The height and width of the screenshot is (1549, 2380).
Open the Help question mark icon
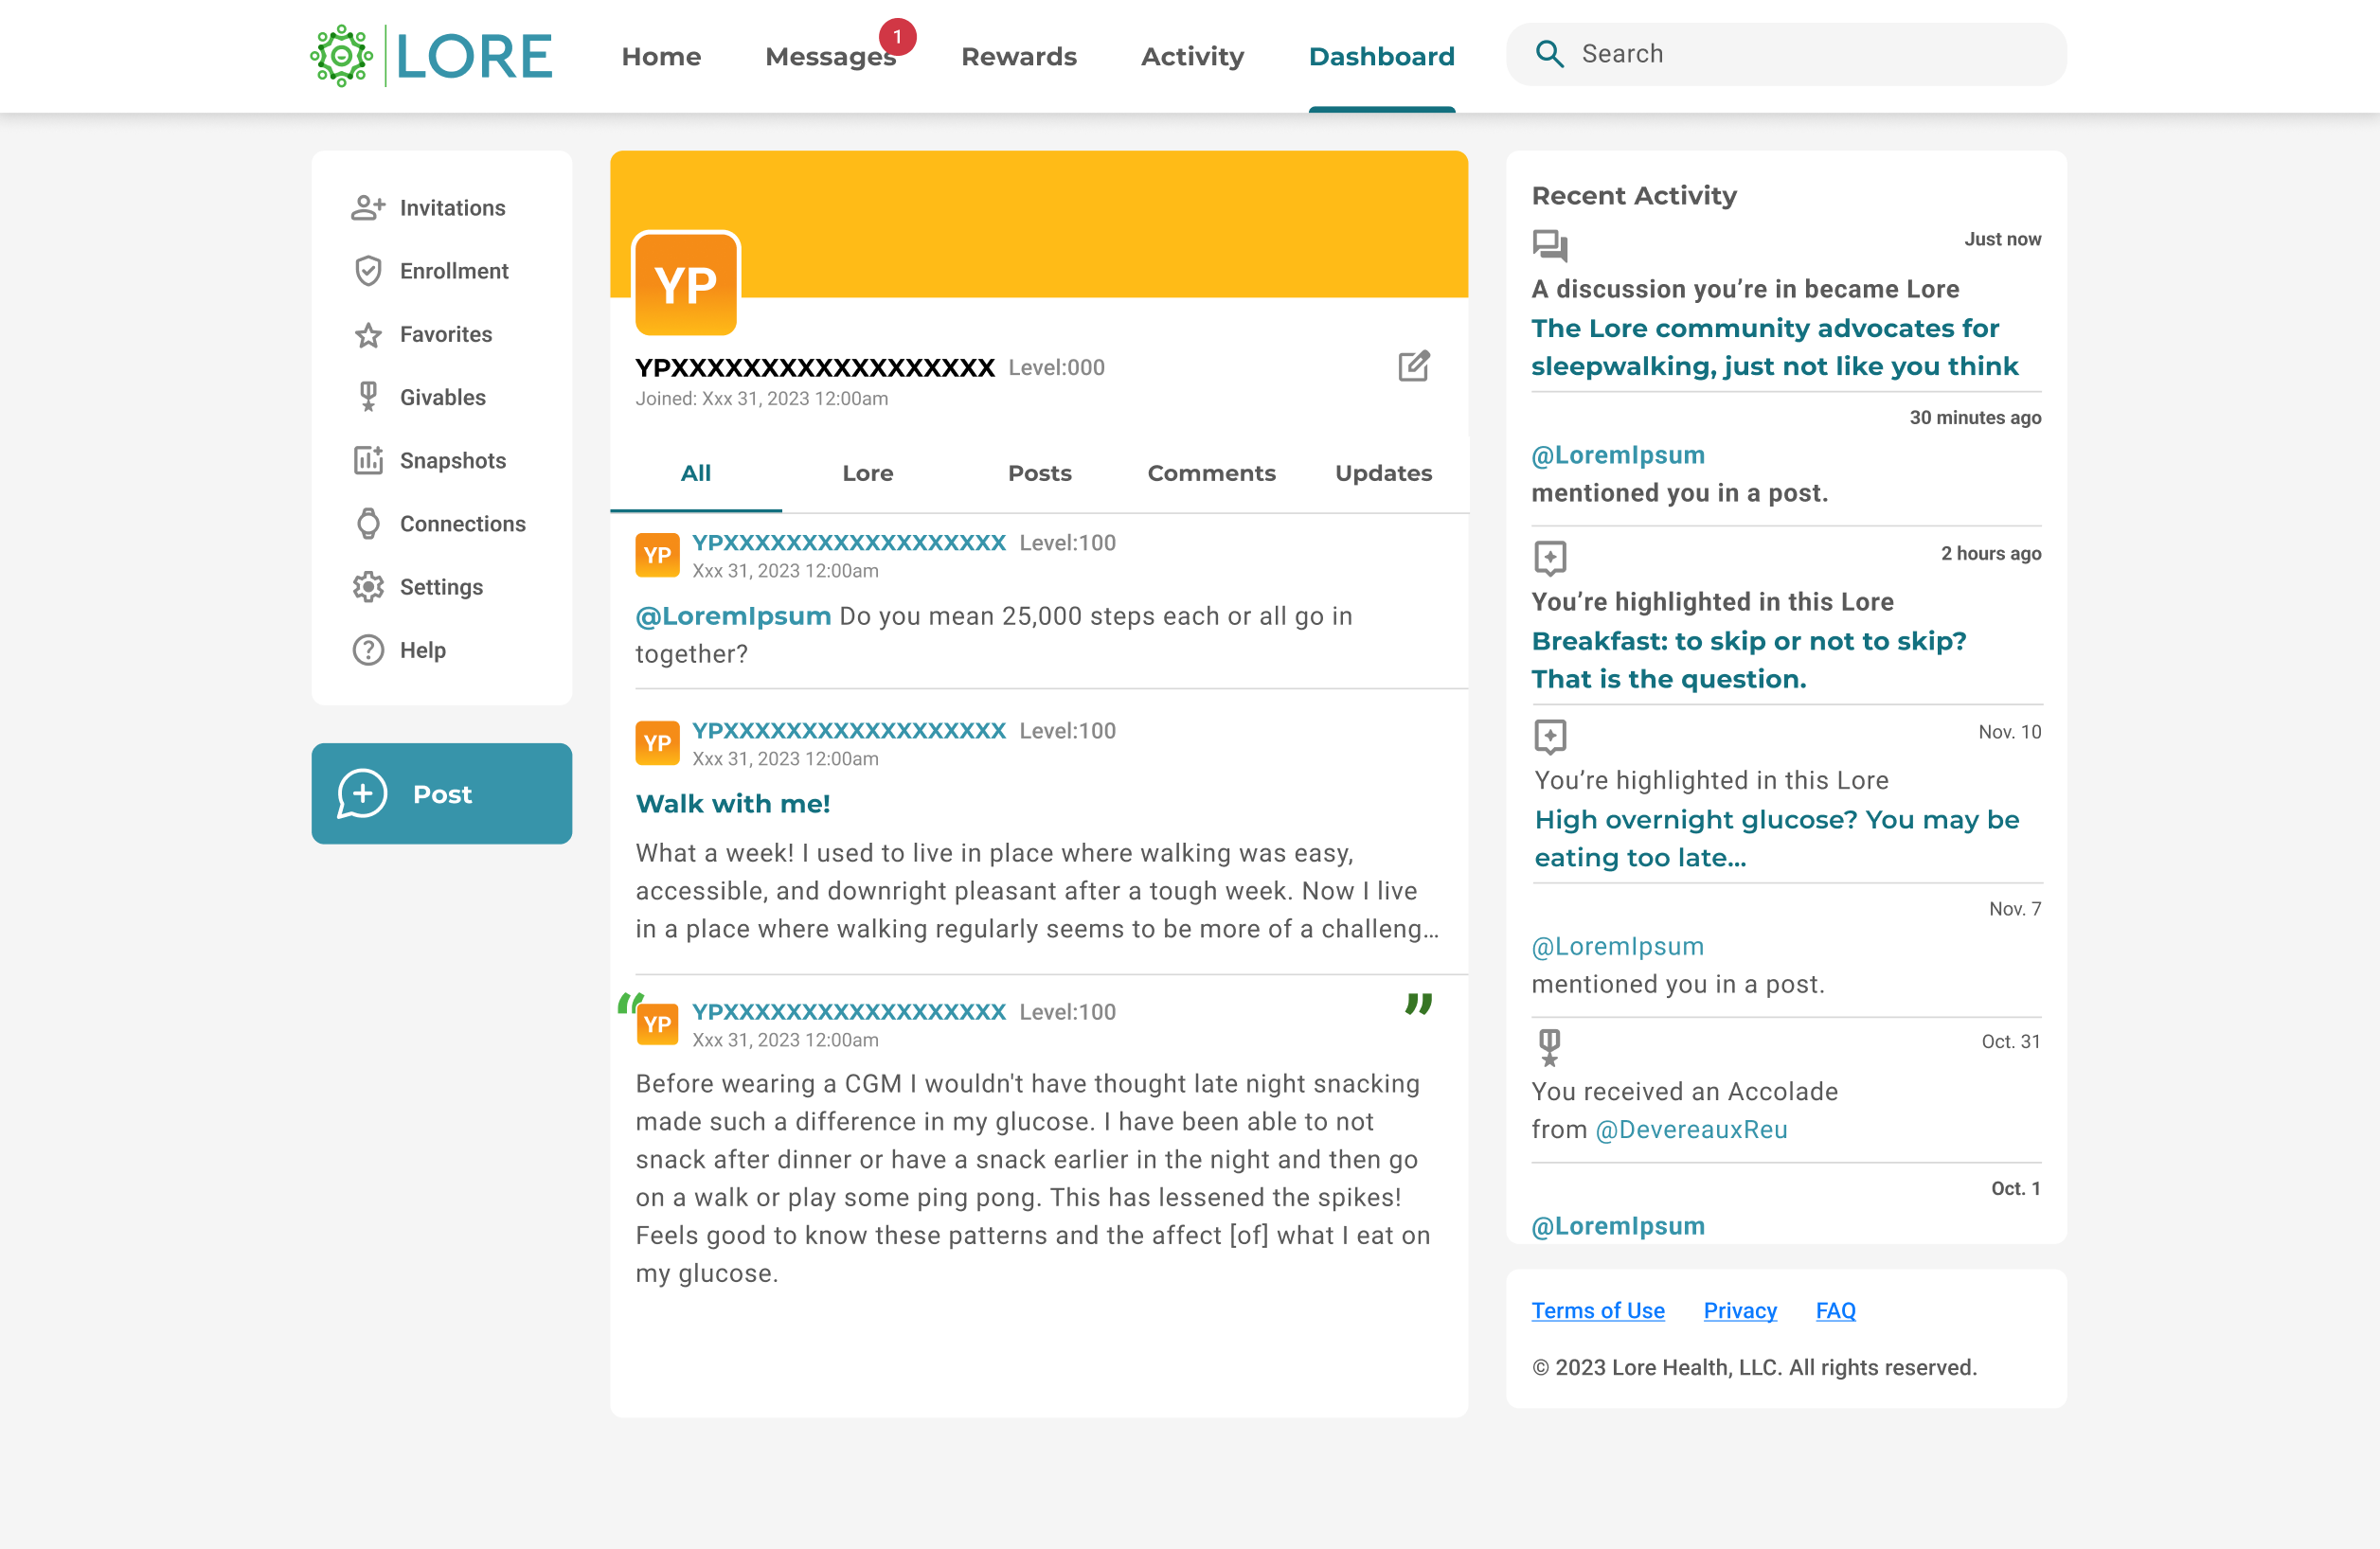368,650
